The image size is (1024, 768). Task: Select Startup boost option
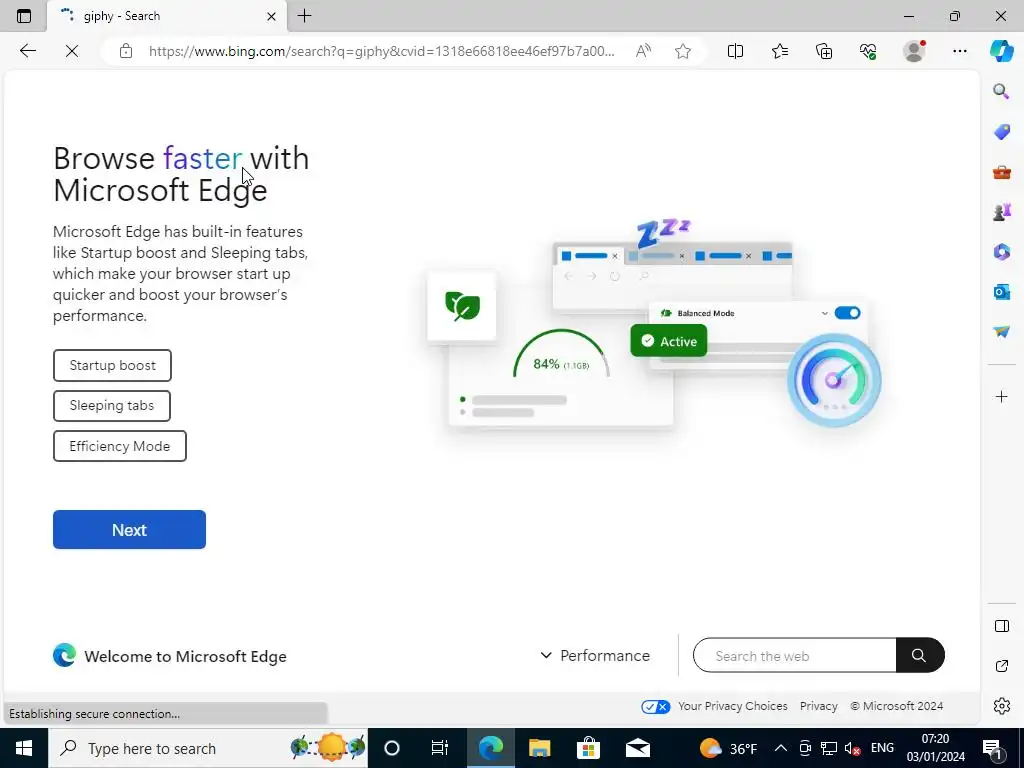(x=112, y=365)
